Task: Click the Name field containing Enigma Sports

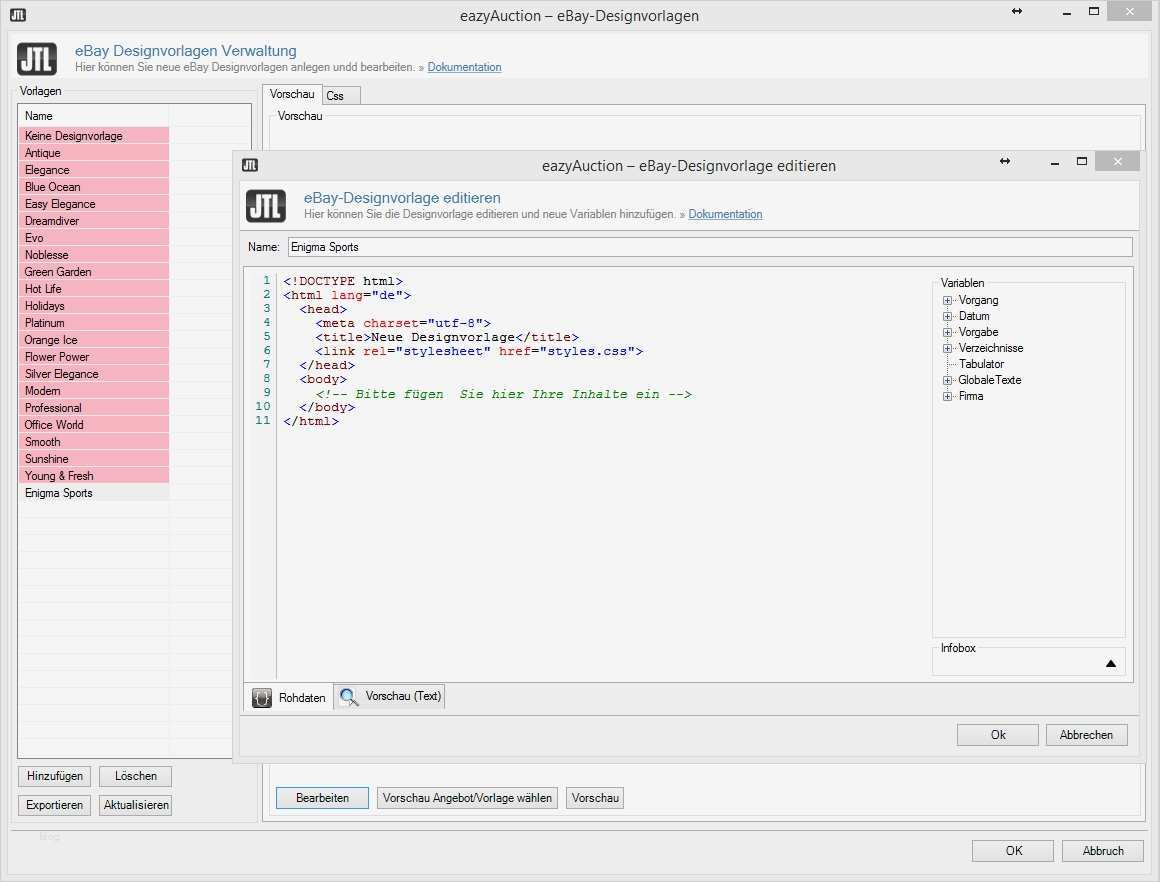Action: click(x=708, y=247)
